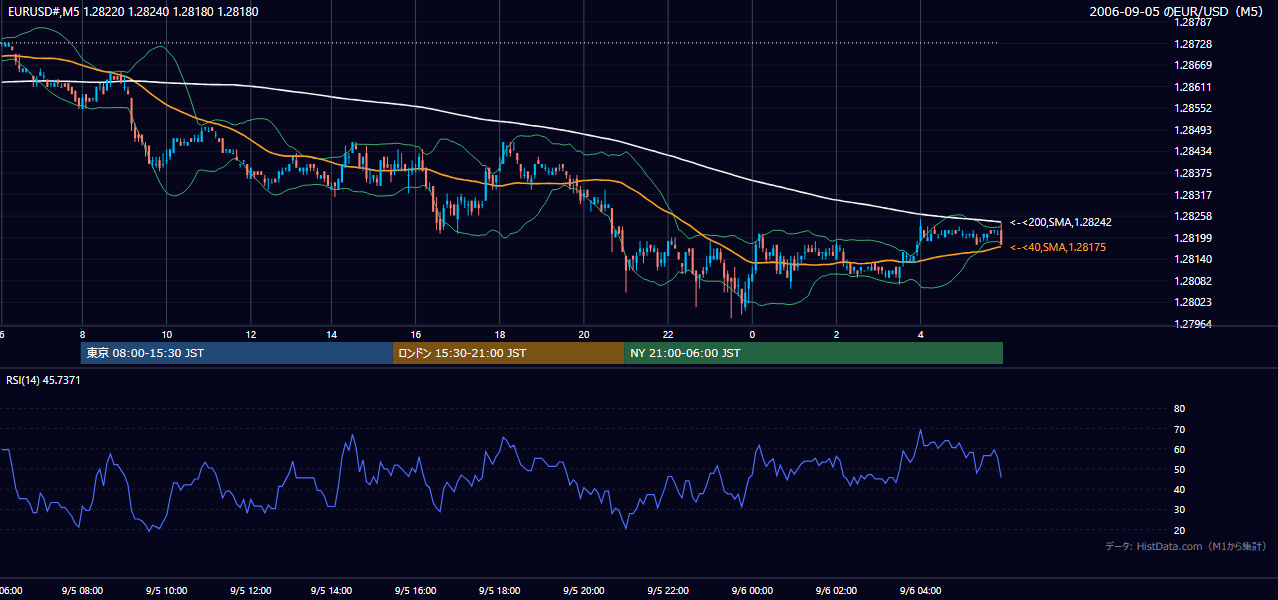
Task: Click the 9/6 04:00 bottom time label
Action: 920,591
